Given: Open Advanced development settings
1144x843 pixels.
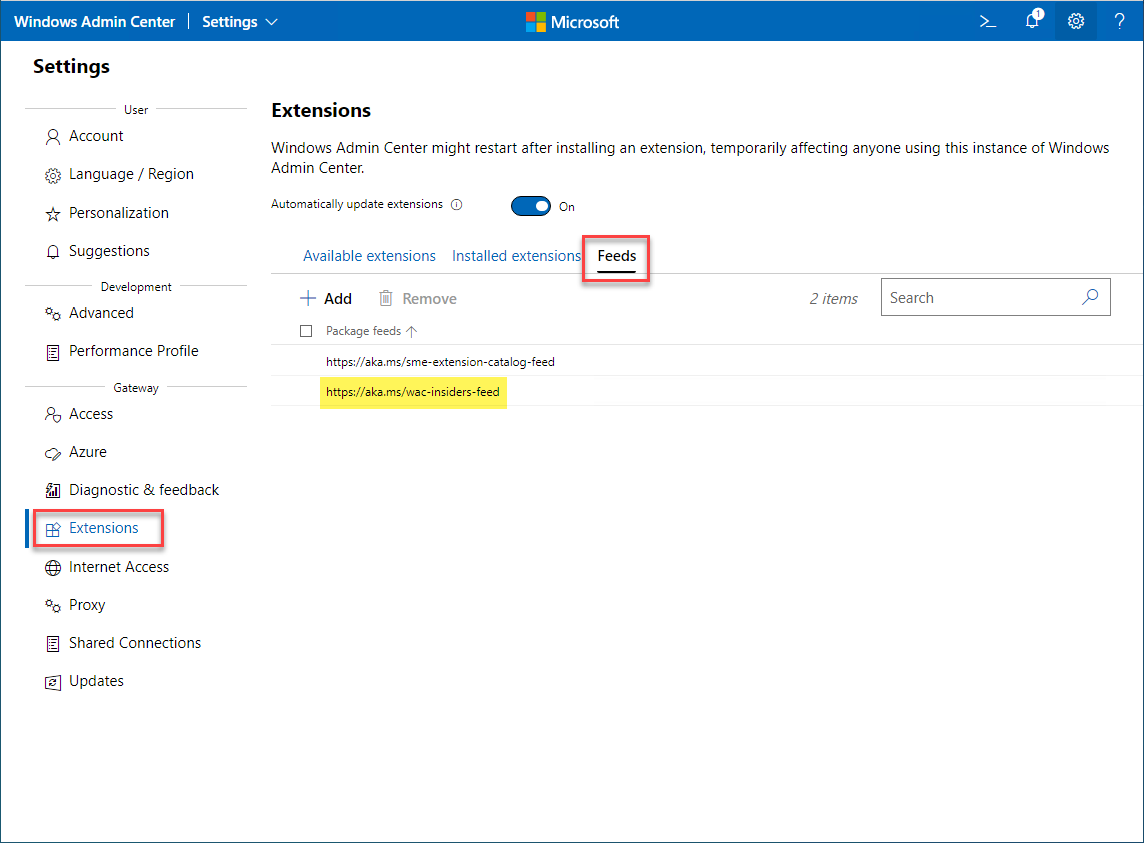Looking at the screenshot, I should [x=101, y=312].
